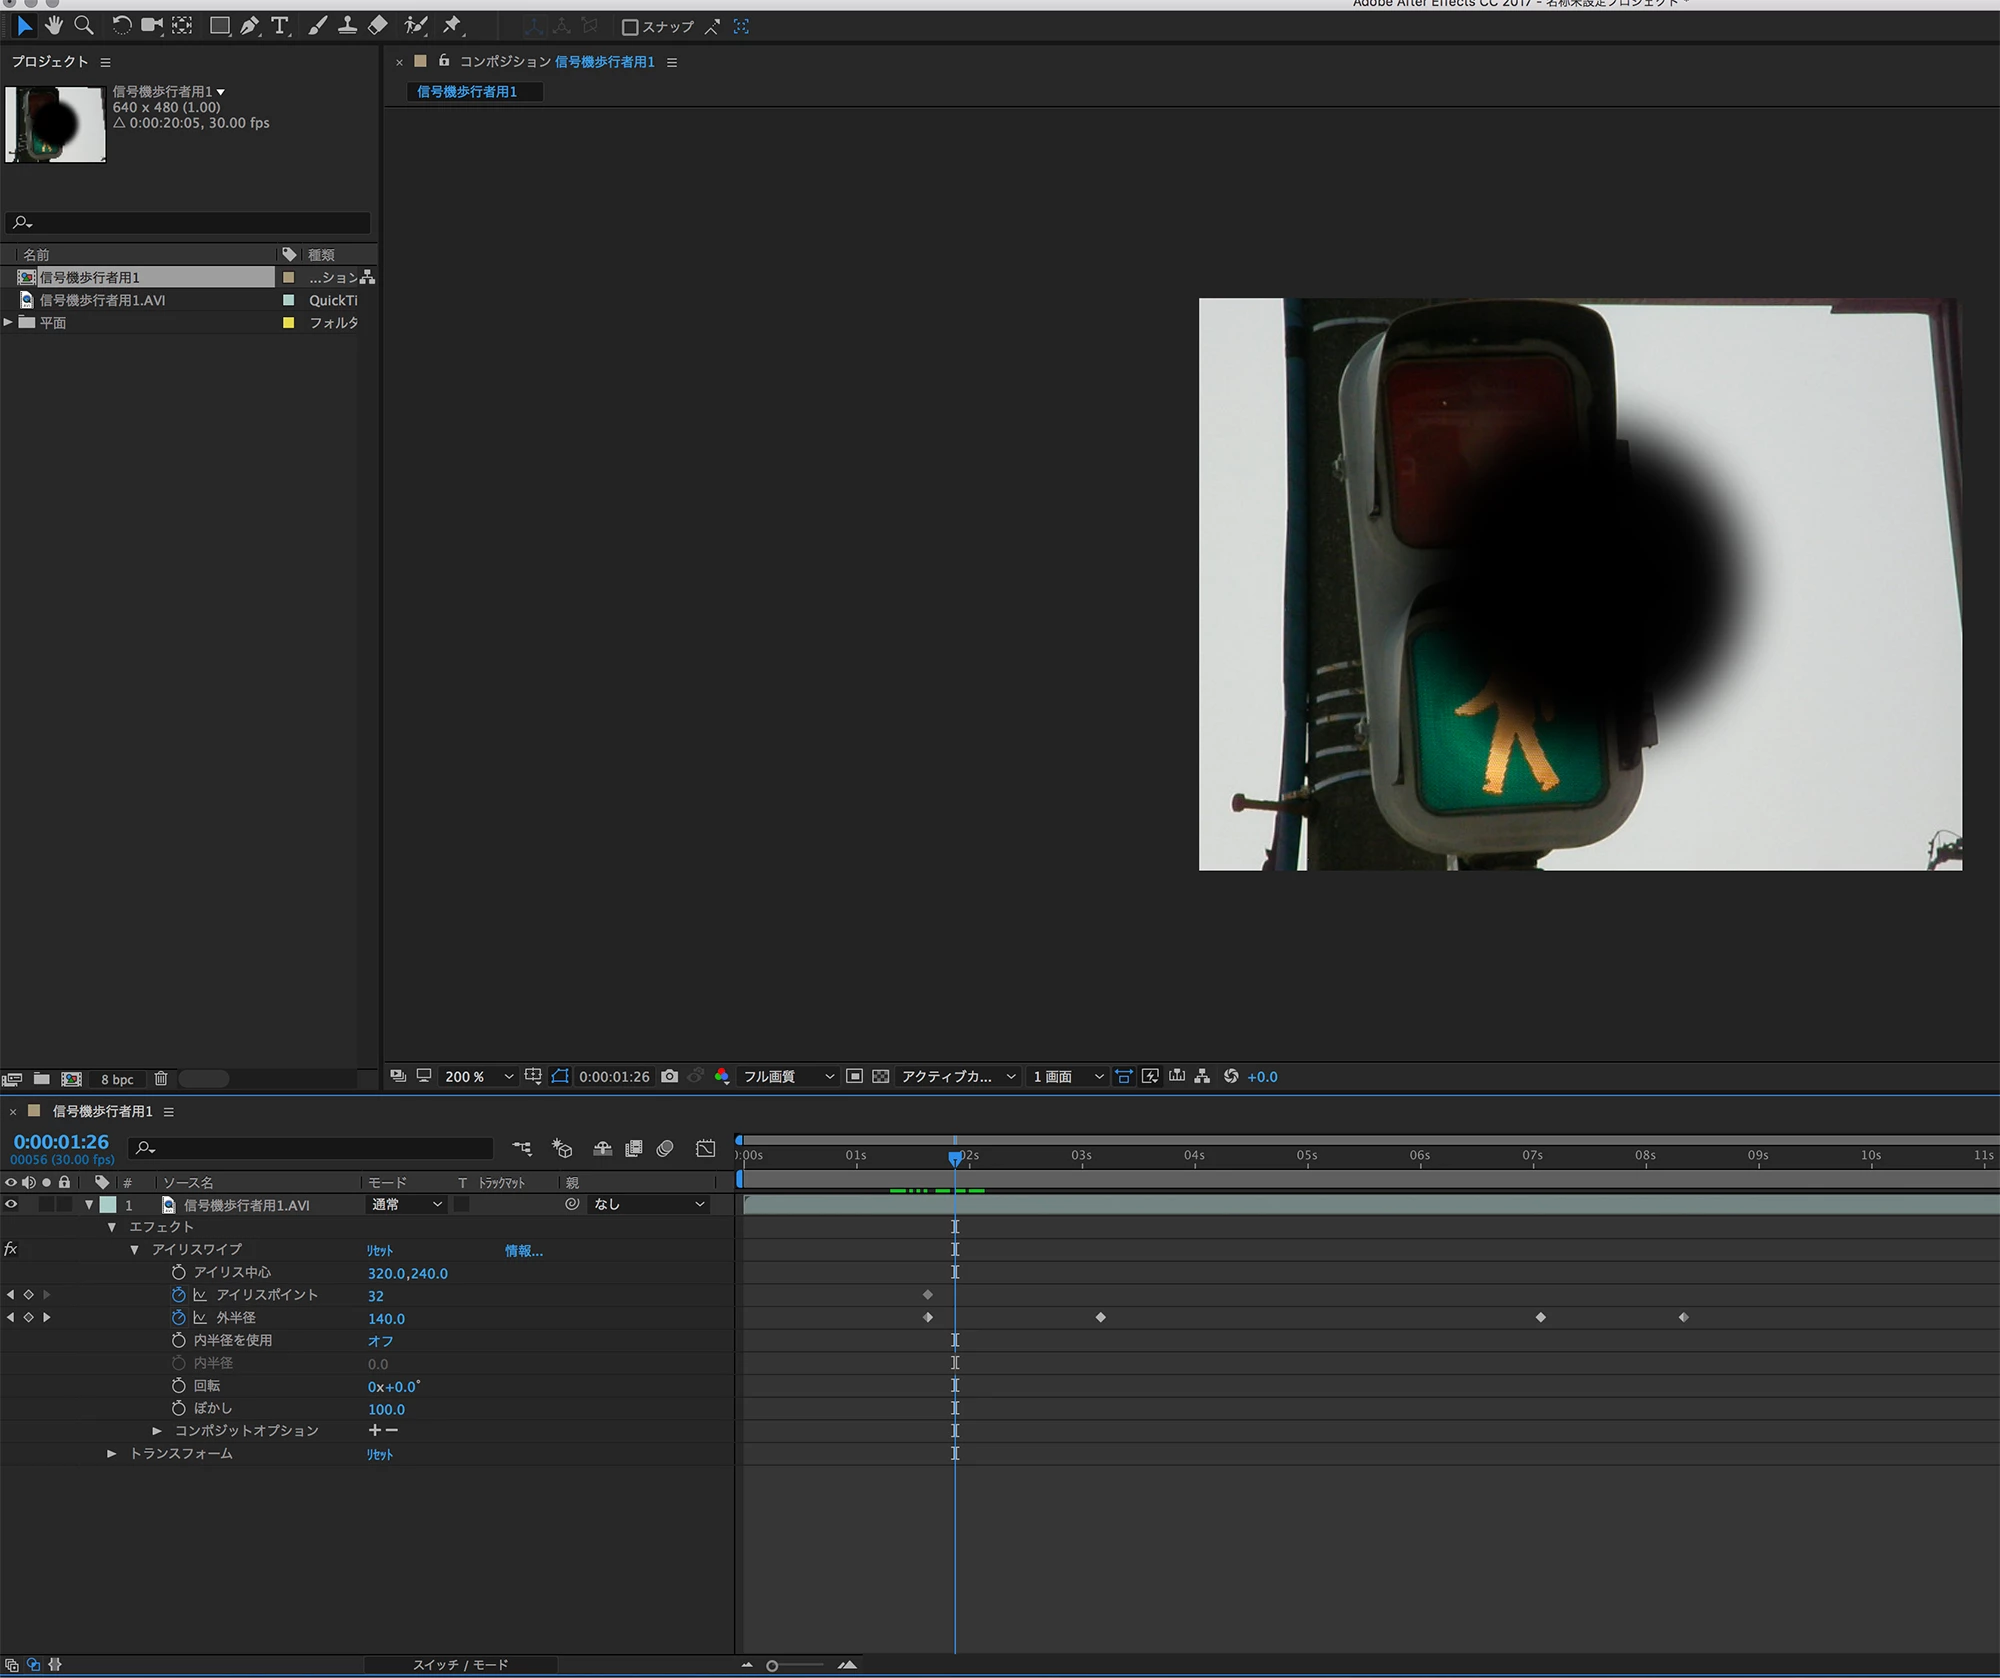Click the 外半径 keyframe at the 3-second mark
This screenshot has height=1678, width=2000.
pos(1100,1317)
